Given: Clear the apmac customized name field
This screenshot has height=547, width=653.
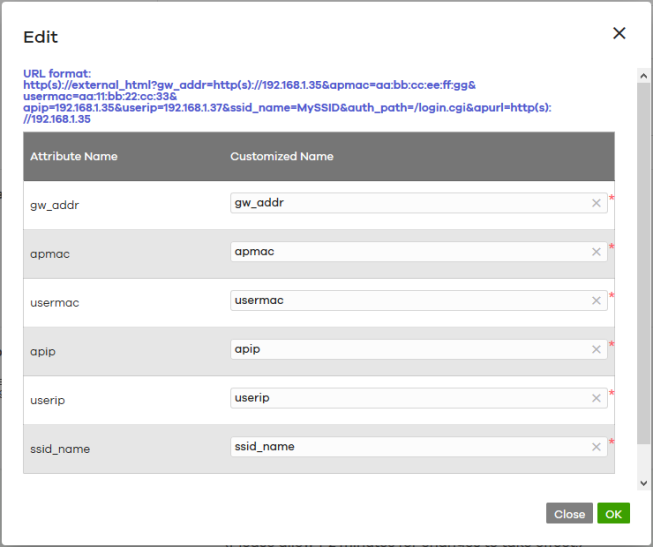Looking at the screenshot, I should coord(596,252).
